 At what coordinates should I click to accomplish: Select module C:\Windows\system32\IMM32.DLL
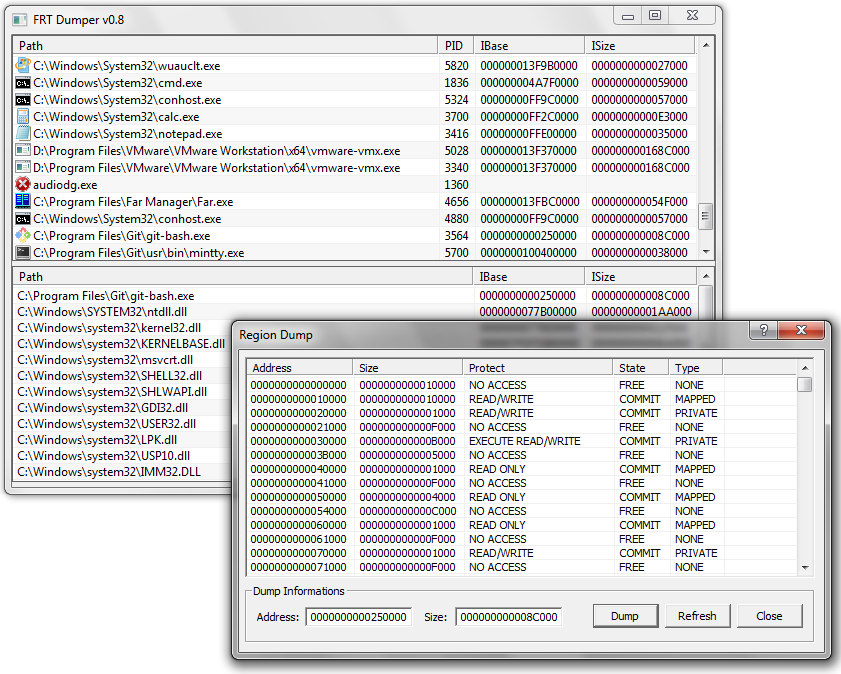(109, 472)
